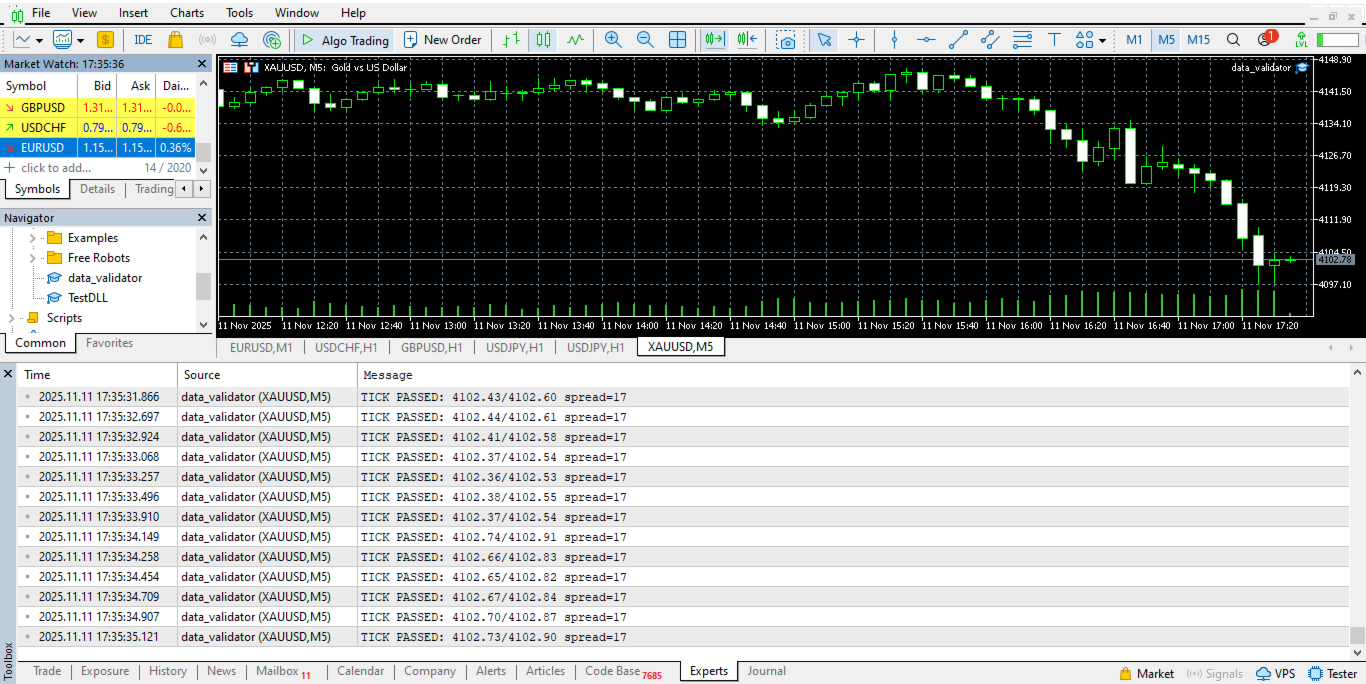The image size is (1366, 684).
Task: Zoom out on the chart
Action: (x=645, y=40)
